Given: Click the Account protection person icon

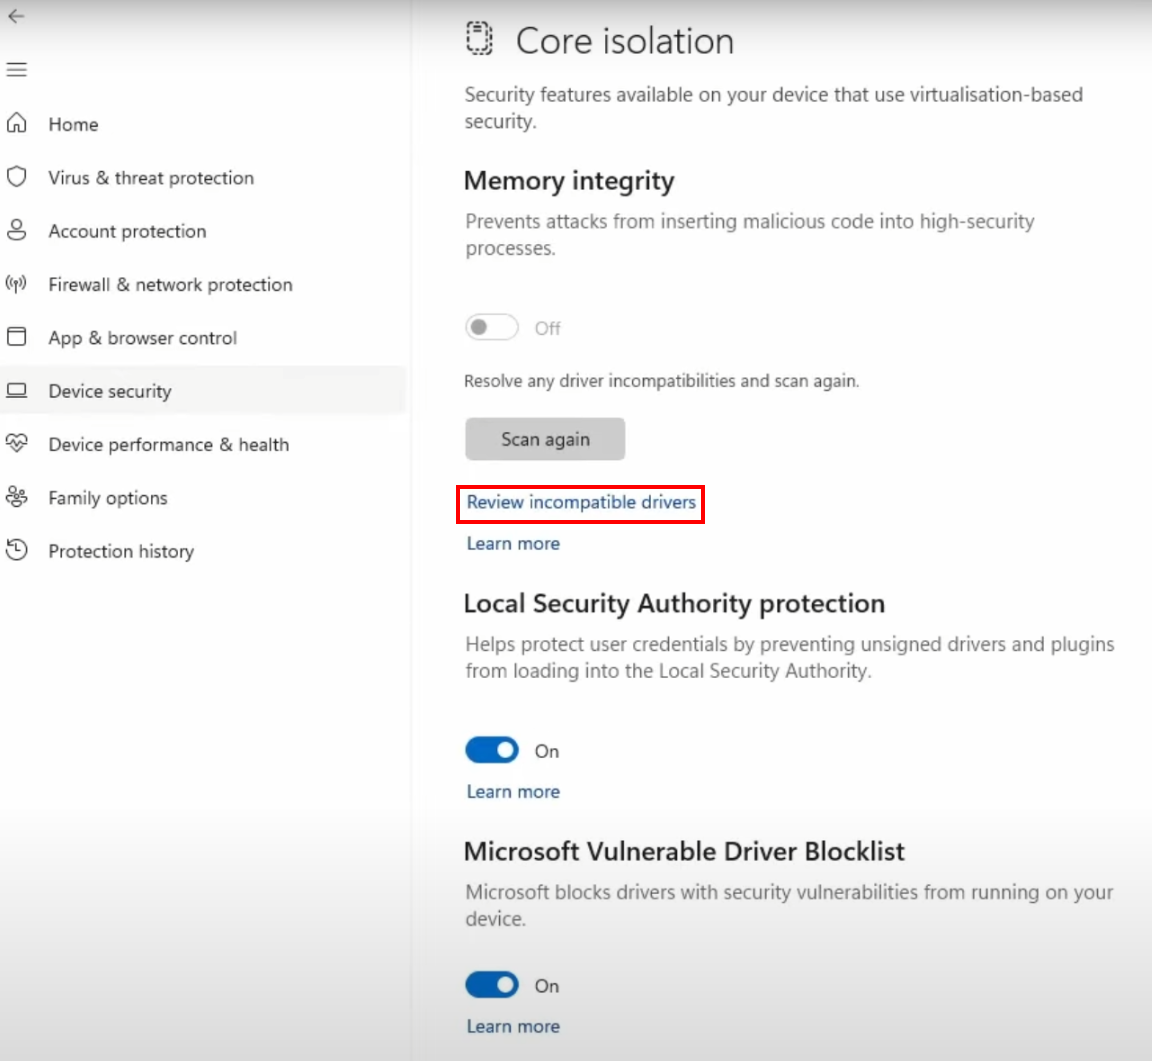Looking at the screenshot, I should pyautogui.click(x=17, y=231).
